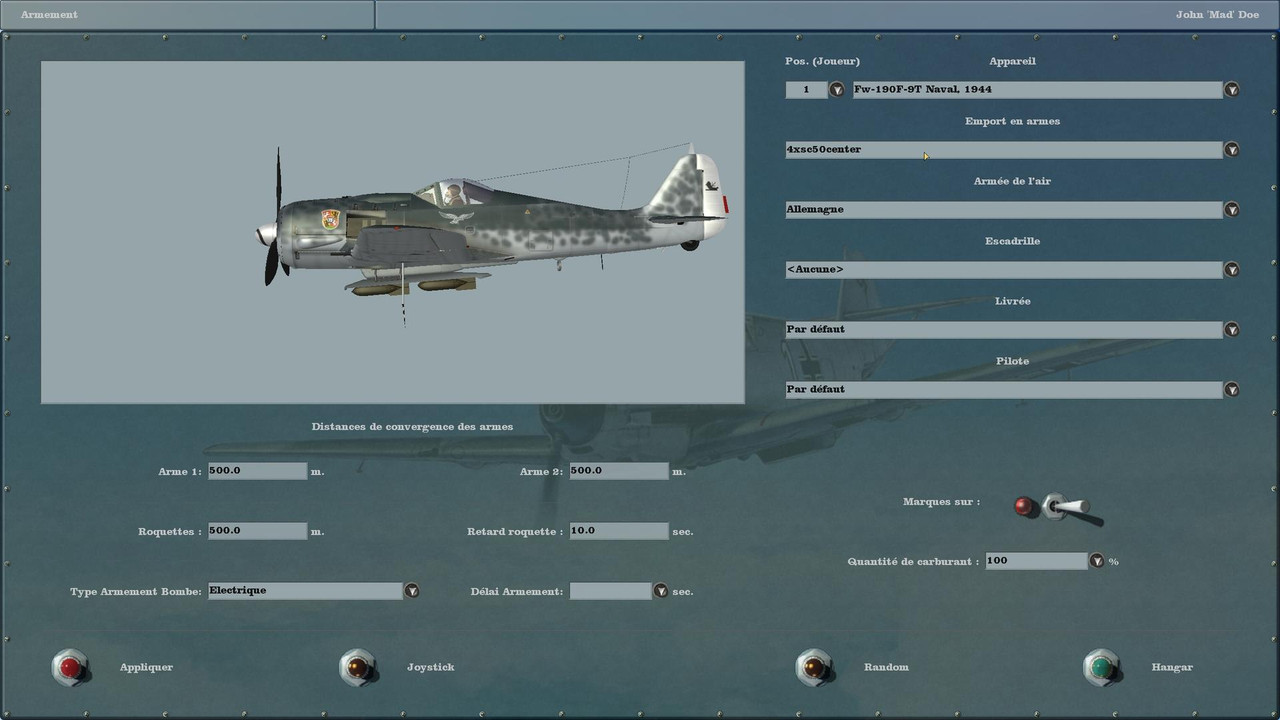Click the <Aucune> squadron field
The height and width of the screenshot is (720, 1280).
click(1004, 270)
